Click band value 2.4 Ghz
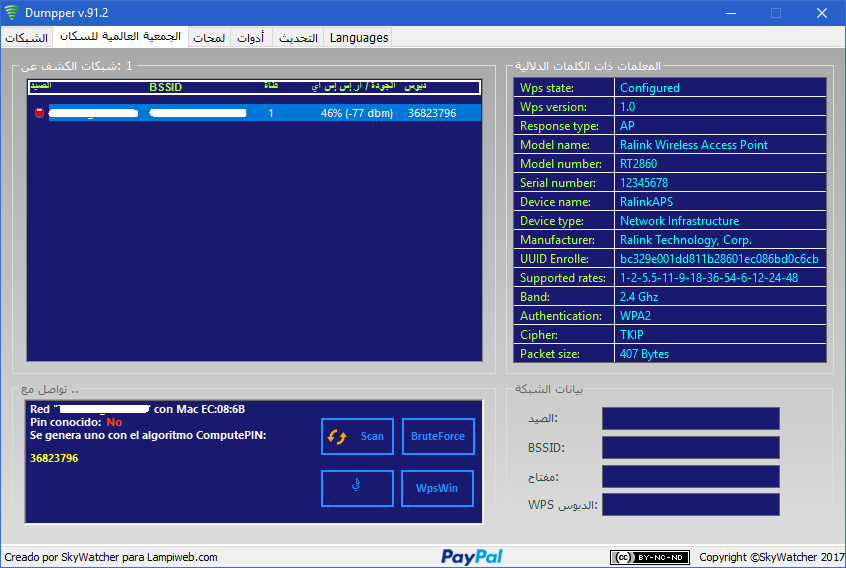The width and height of the screenshot is (846, 568). point(639,297)
